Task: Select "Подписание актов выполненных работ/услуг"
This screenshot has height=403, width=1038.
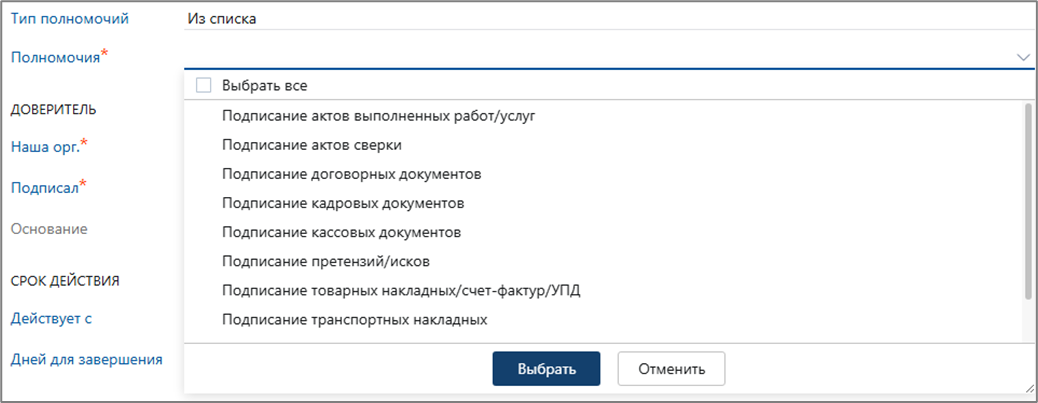Action: (379, 116)
